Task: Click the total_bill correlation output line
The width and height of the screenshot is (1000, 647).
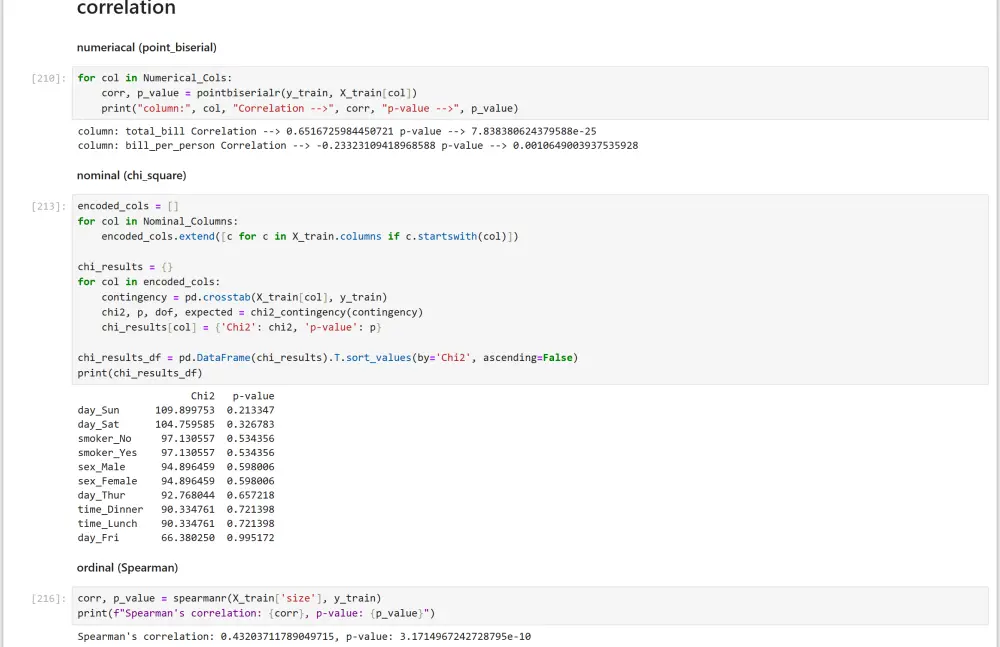Action: point(337,131)
